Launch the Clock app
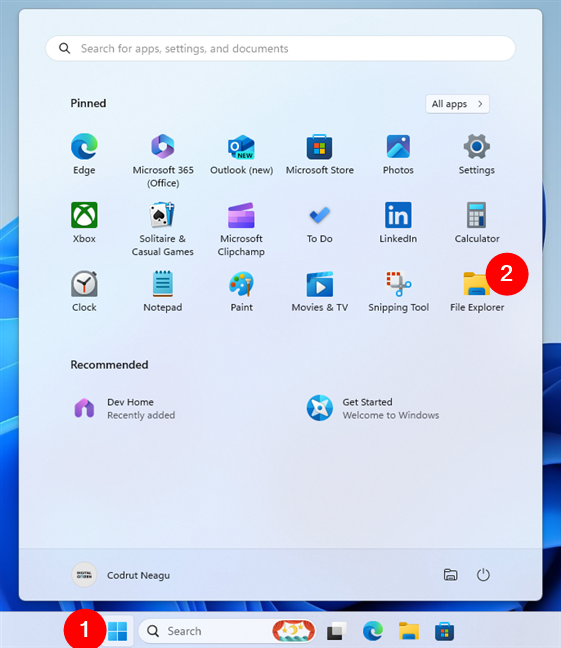561x648 pixels. pyautogui.click(x=84, y=291)
